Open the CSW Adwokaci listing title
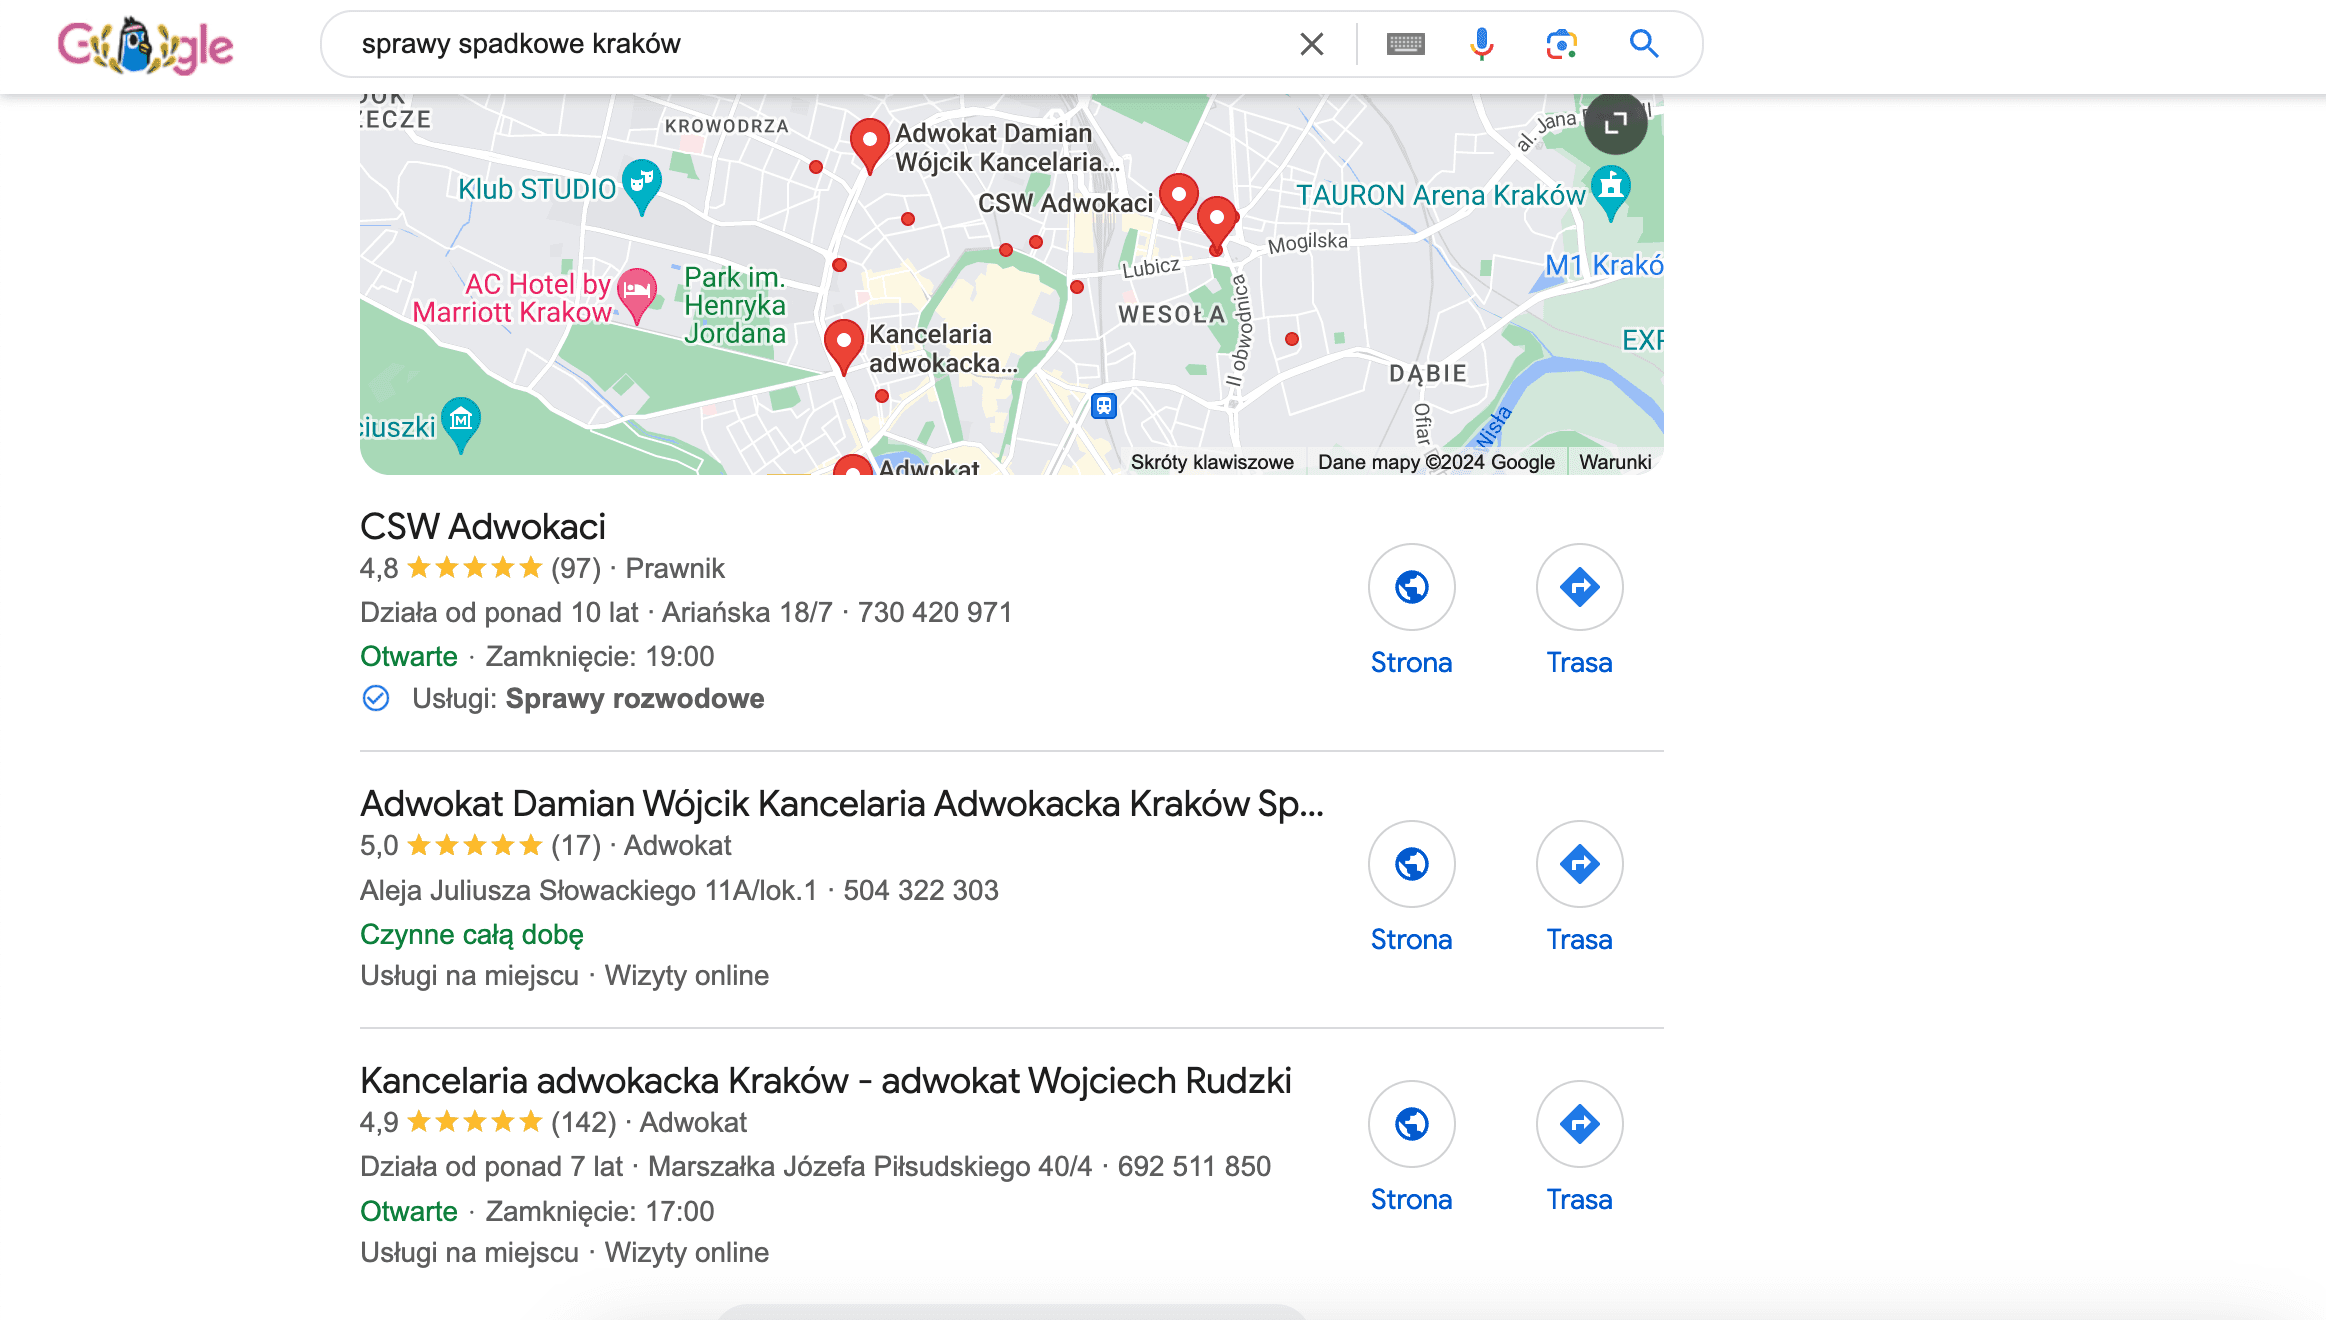Viewport: 2326px width, 1320px height. tap(483, 527)
